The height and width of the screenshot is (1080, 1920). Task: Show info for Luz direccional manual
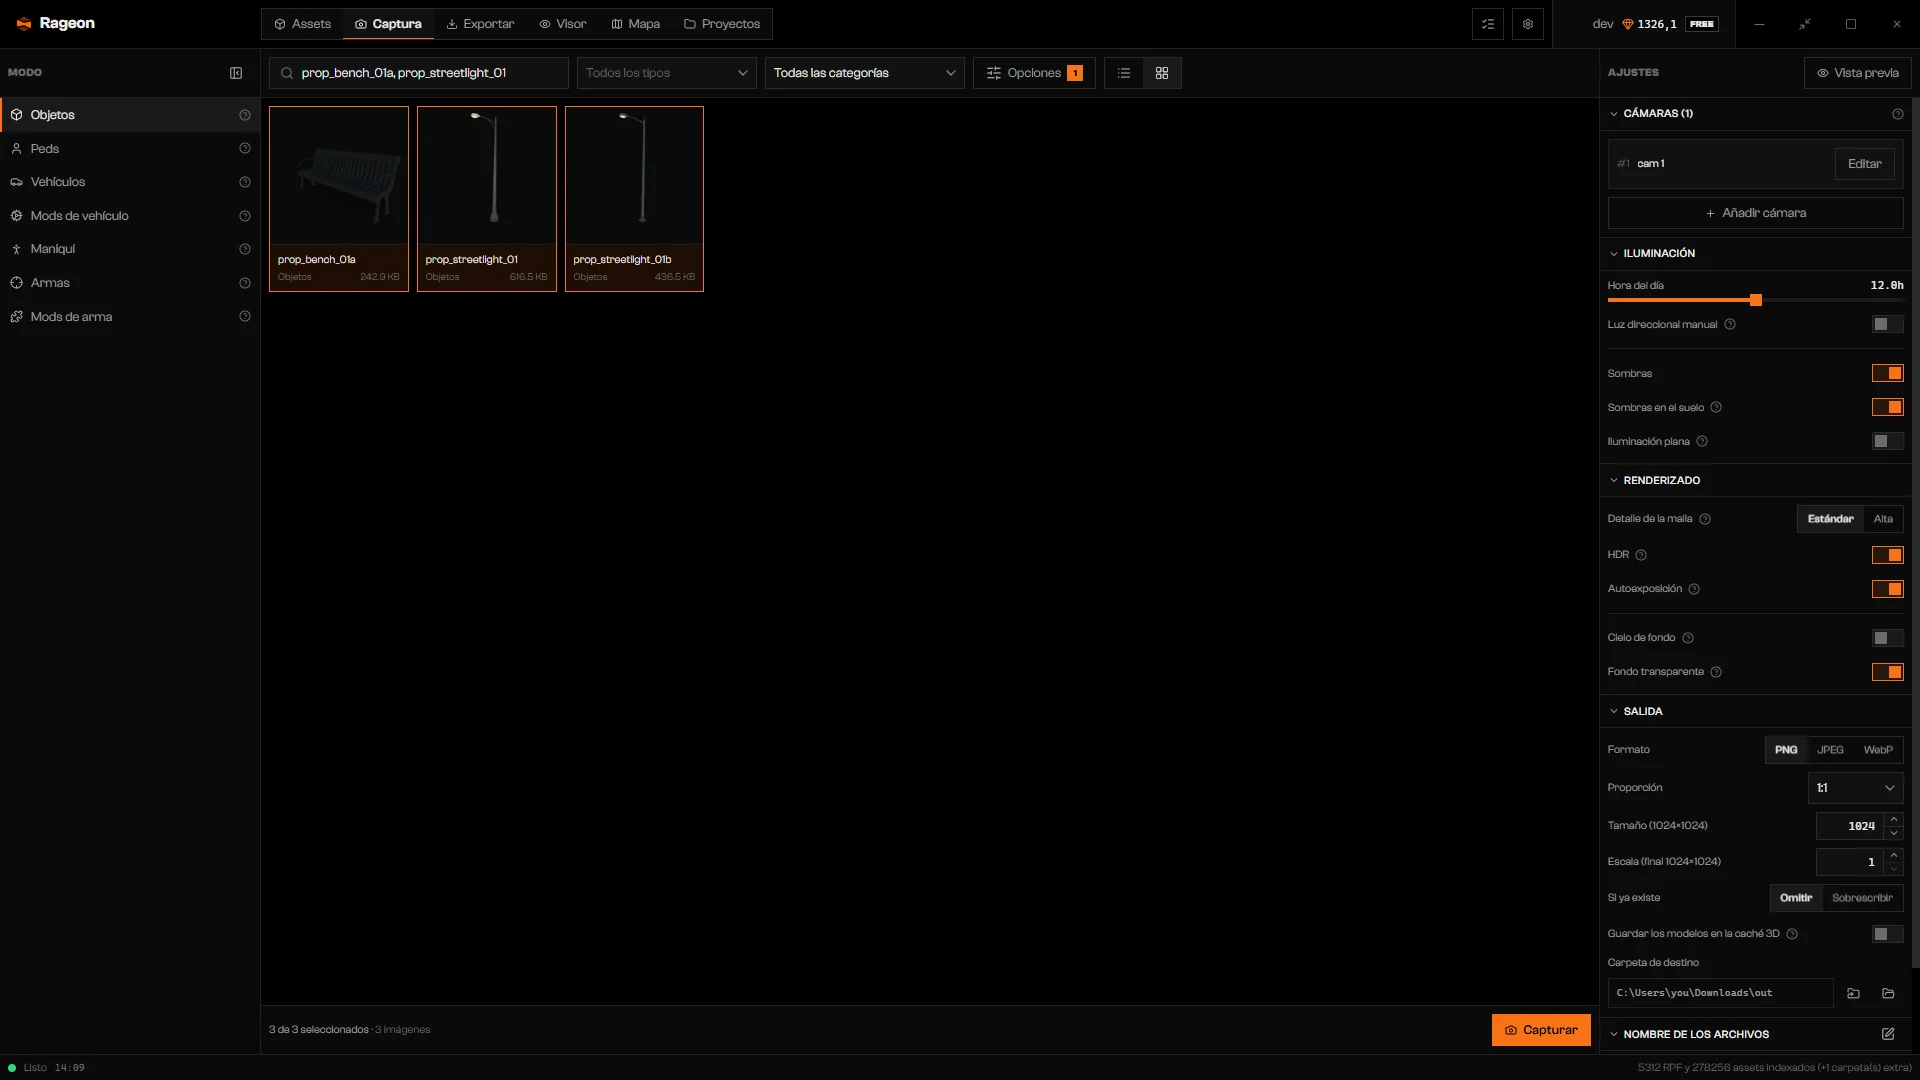pos(1730,325)
